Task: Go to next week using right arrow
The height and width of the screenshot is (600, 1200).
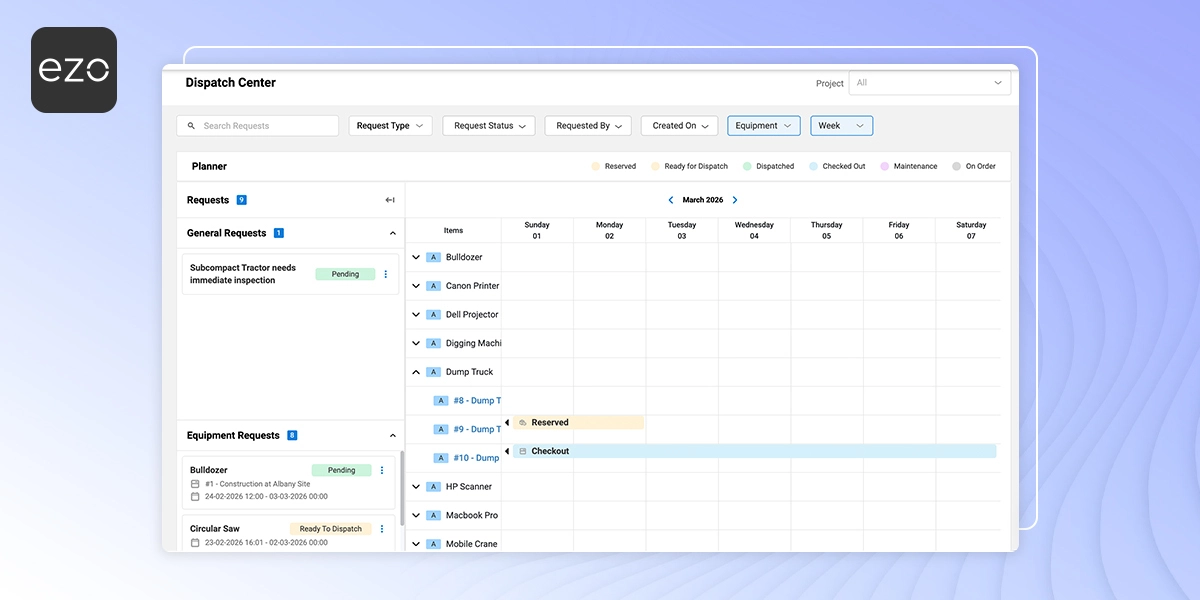Action: pos(735,200)
